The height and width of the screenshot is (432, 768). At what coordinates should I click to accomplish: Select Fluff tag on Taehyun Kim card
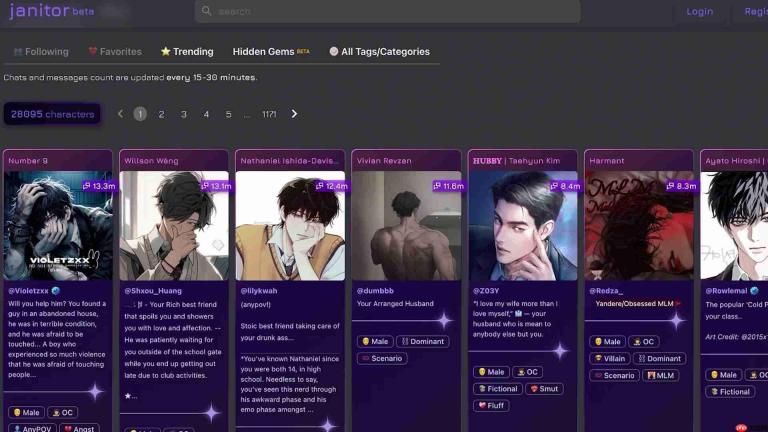491,406
